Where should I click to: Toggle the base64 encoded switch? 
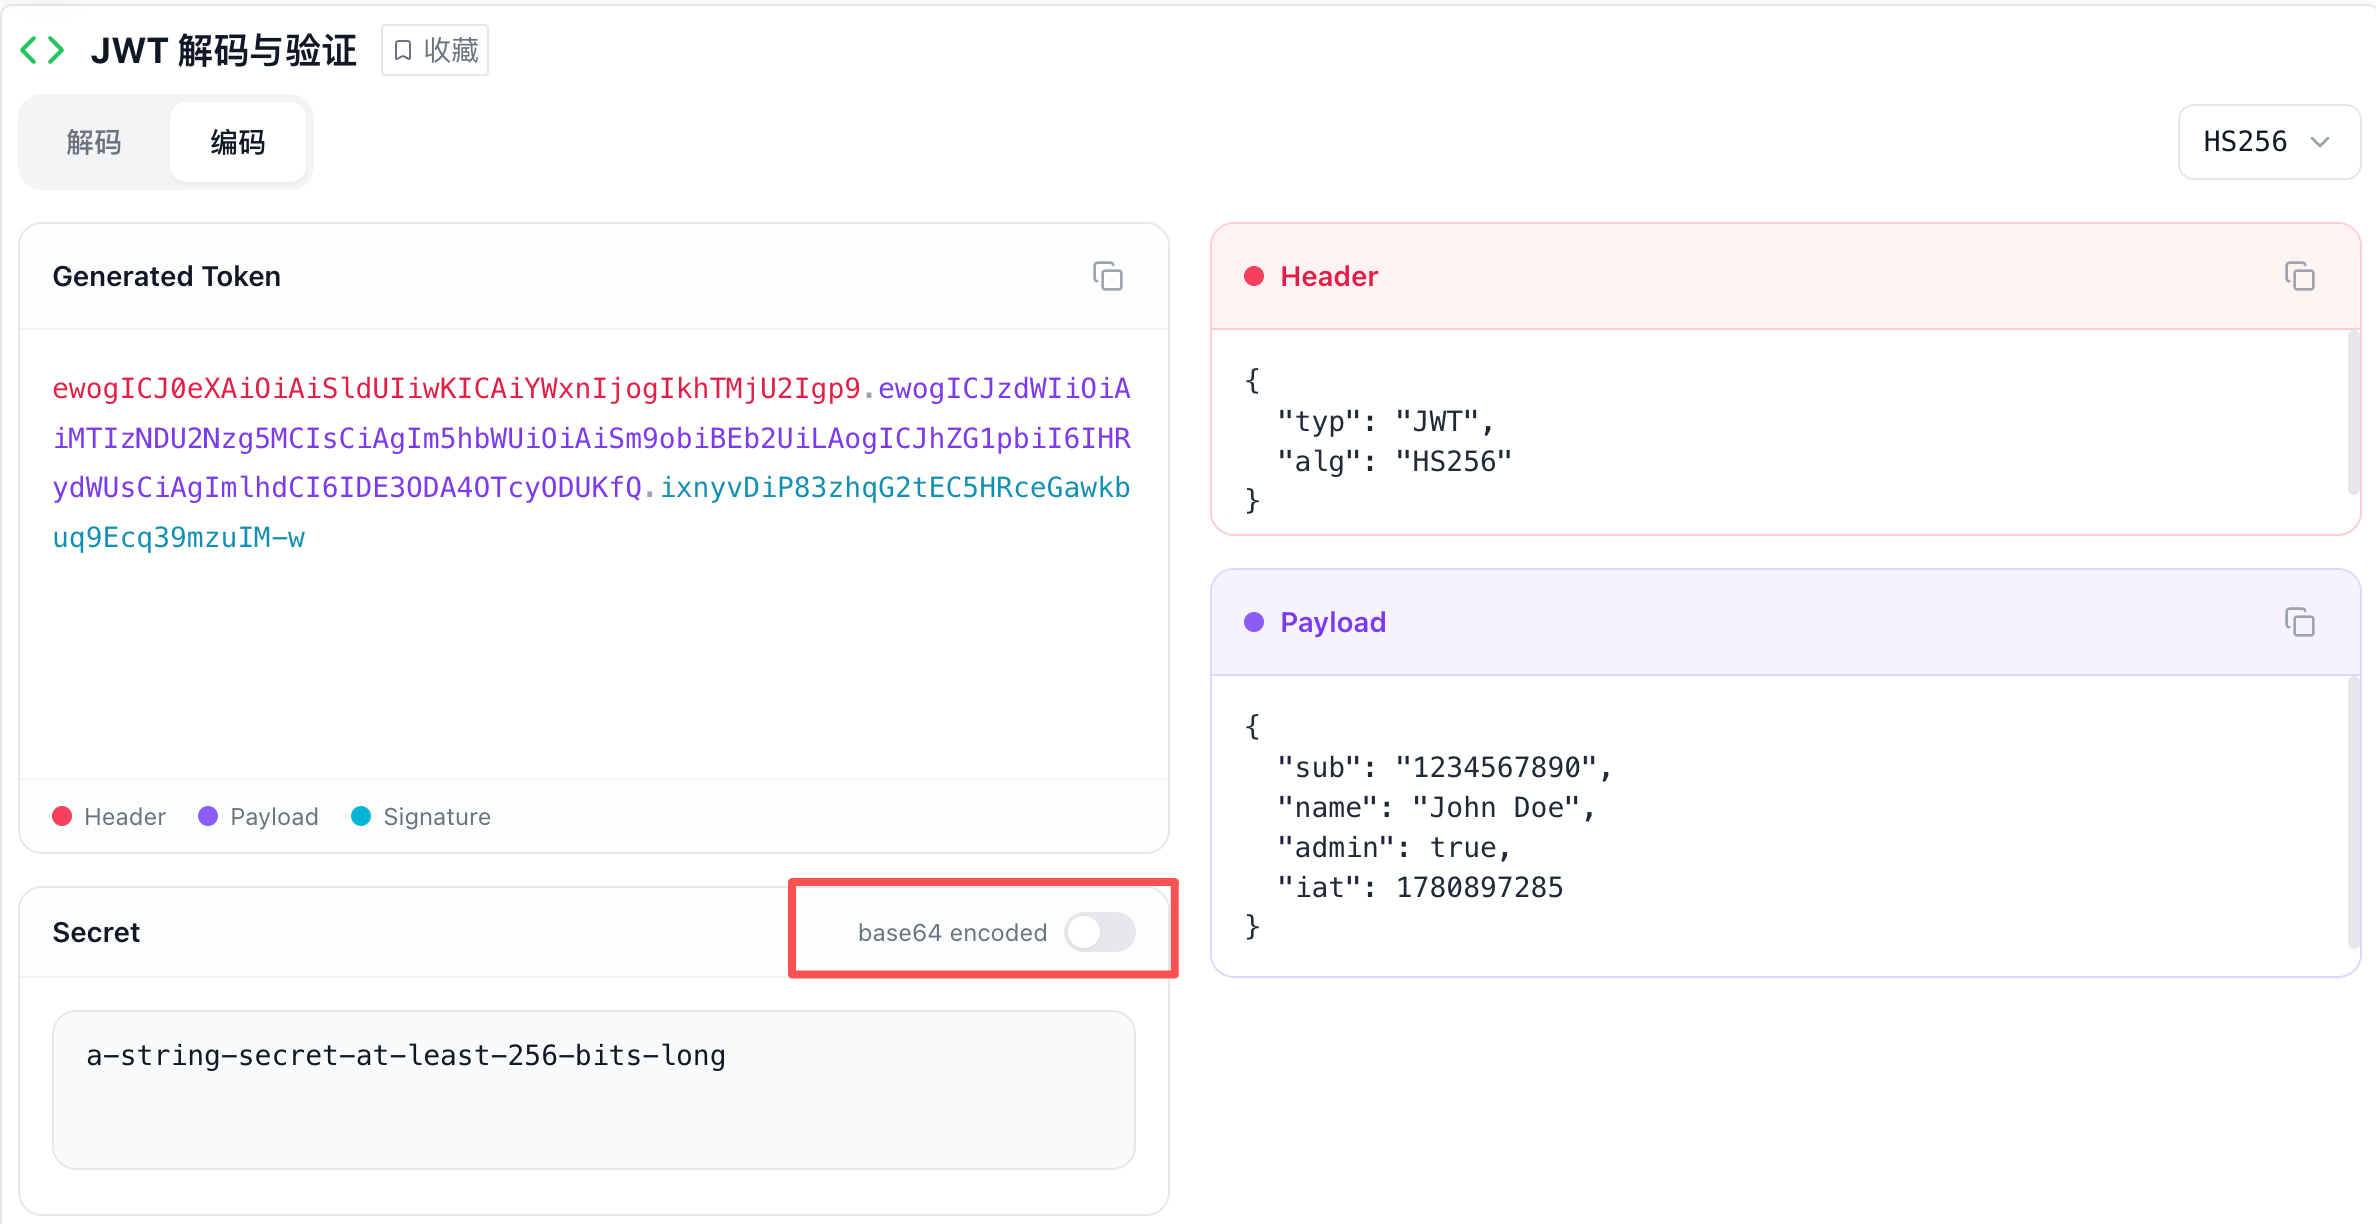tap(1099, 932)
